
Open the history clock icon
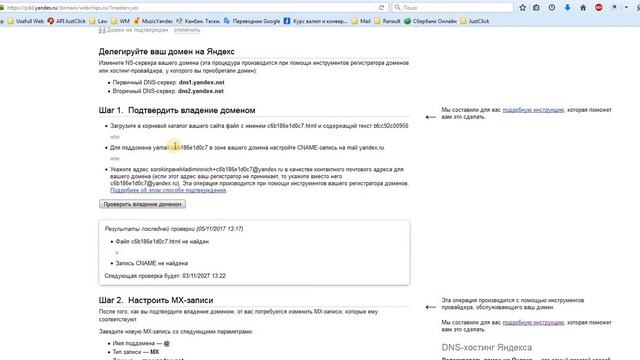coord(552,7)
